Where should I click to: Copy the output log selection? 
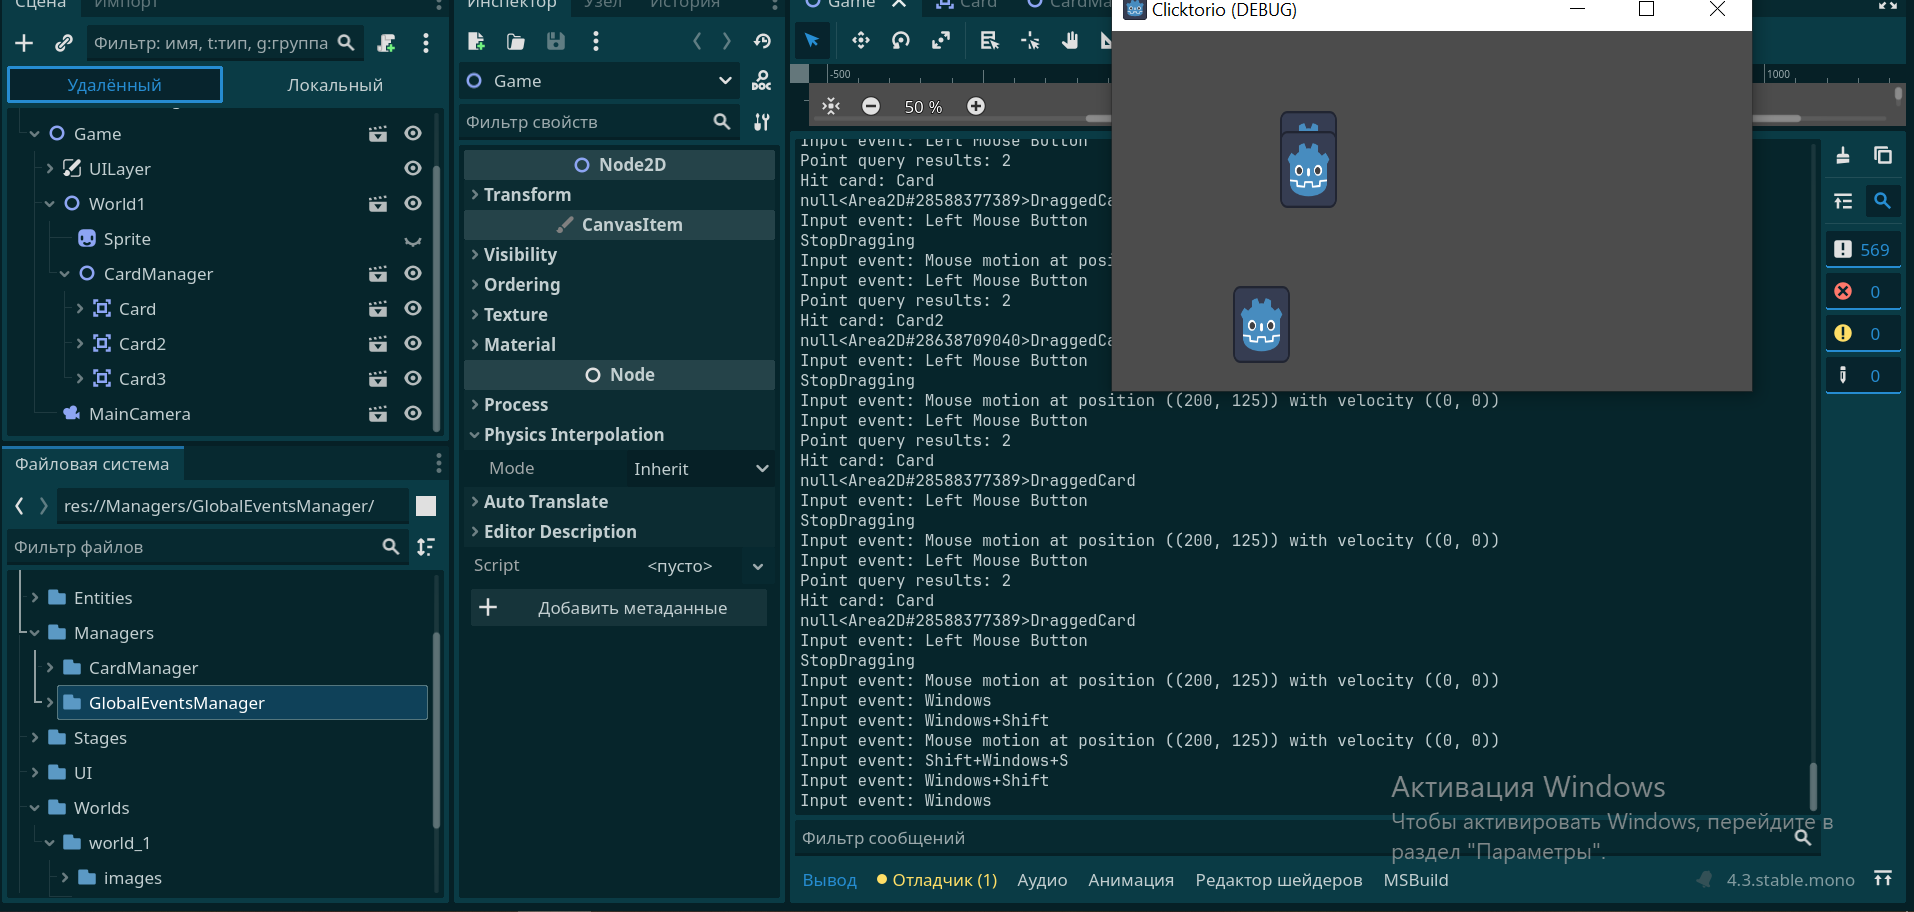click(x=1883, y=156)
